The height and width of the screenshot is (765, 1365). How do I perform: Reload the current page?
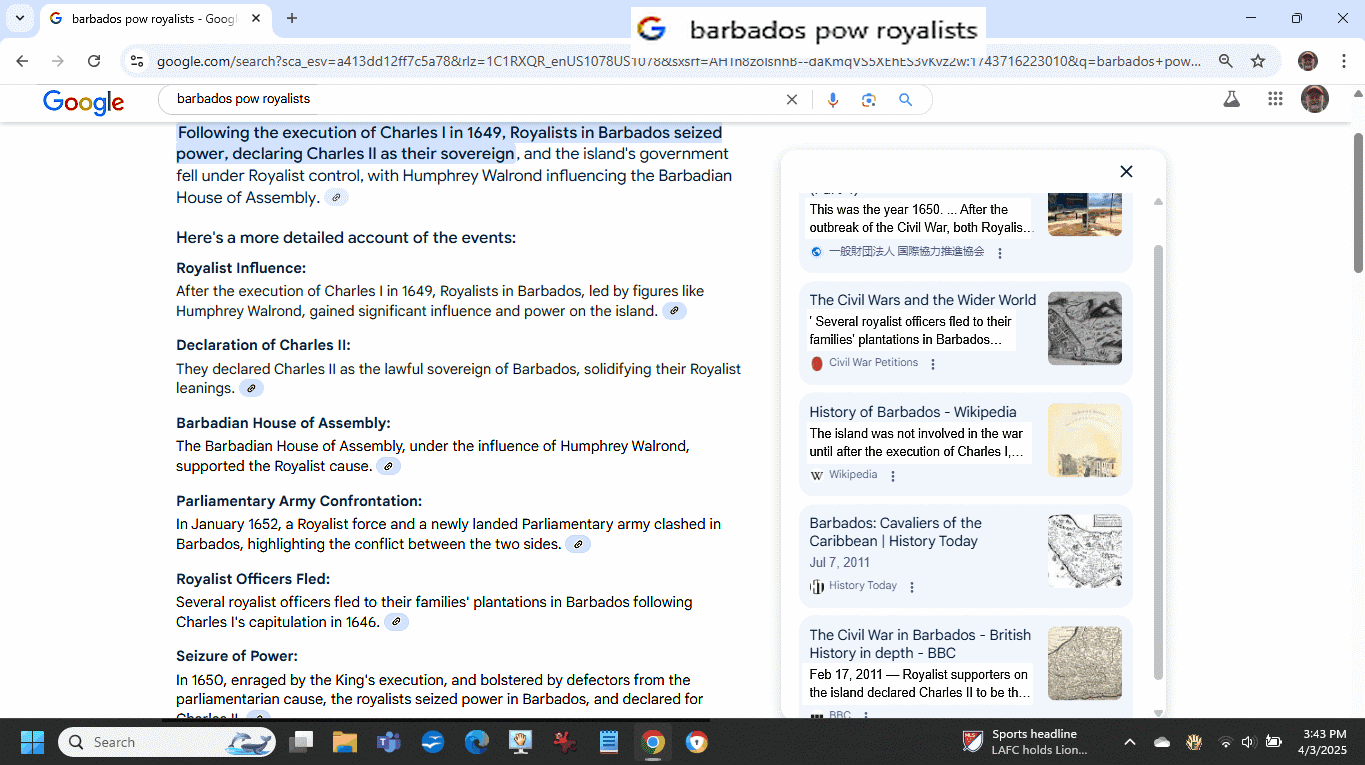(94, 61)
